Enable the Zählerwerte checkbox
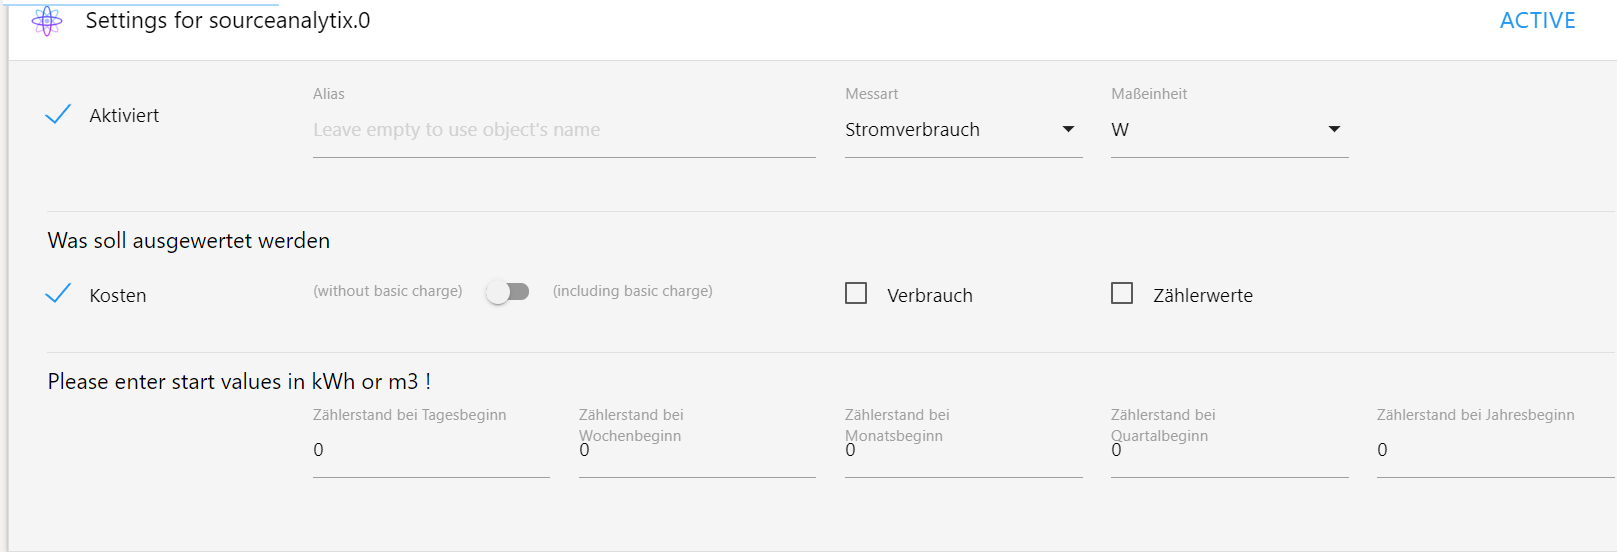Screen dimensions: 1617x552 tap(1122, 293)
